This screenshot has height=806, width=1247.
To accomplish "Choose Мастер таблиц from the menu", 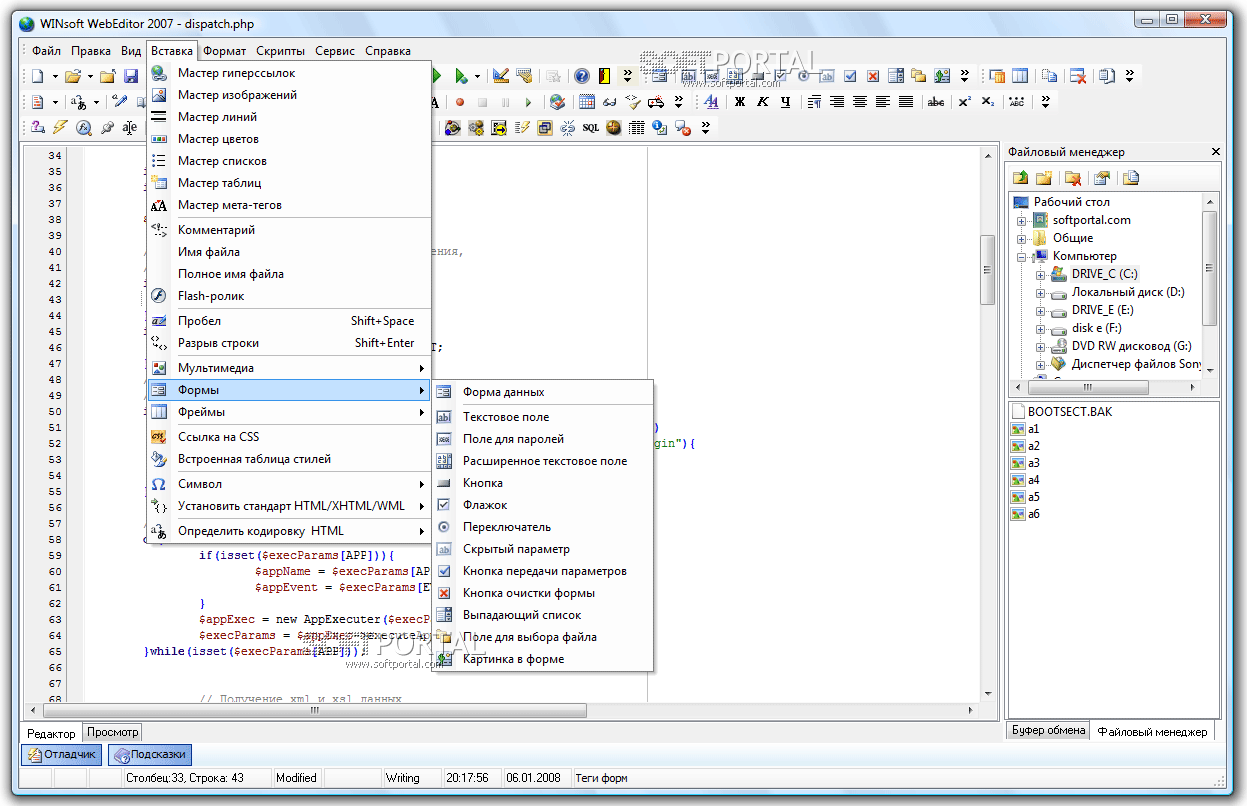I will point(289,183).
